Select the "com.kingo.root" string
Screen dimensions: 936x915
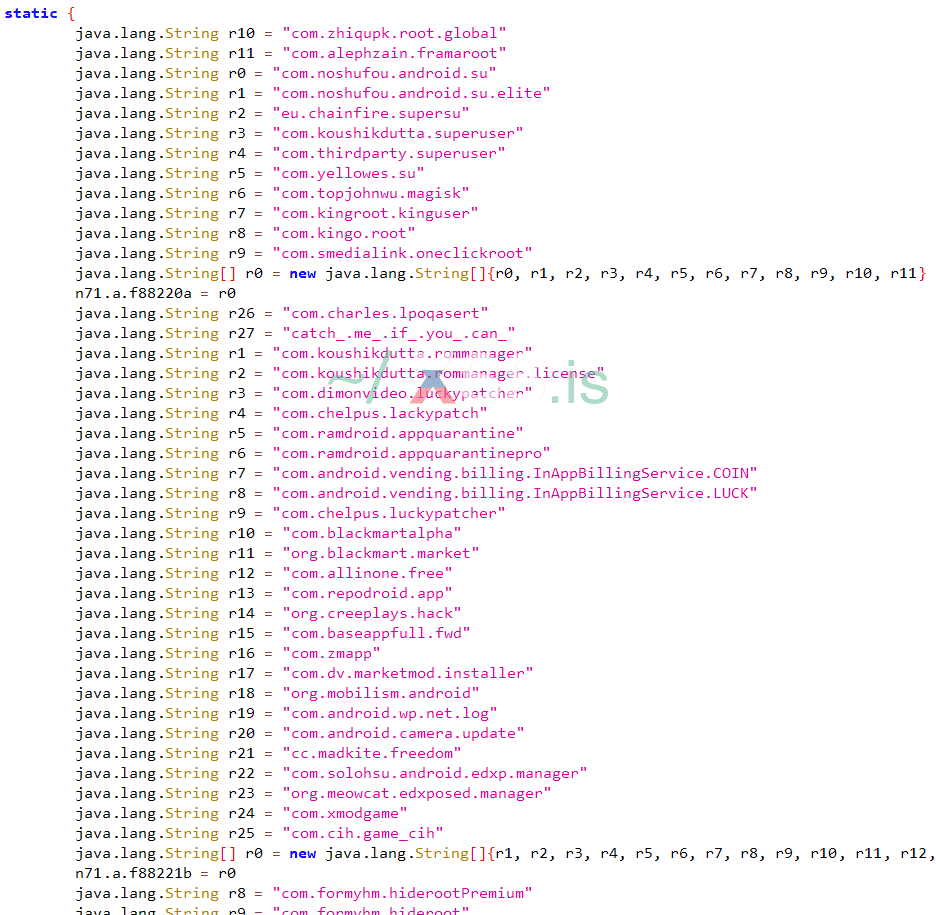coord(344,233)
